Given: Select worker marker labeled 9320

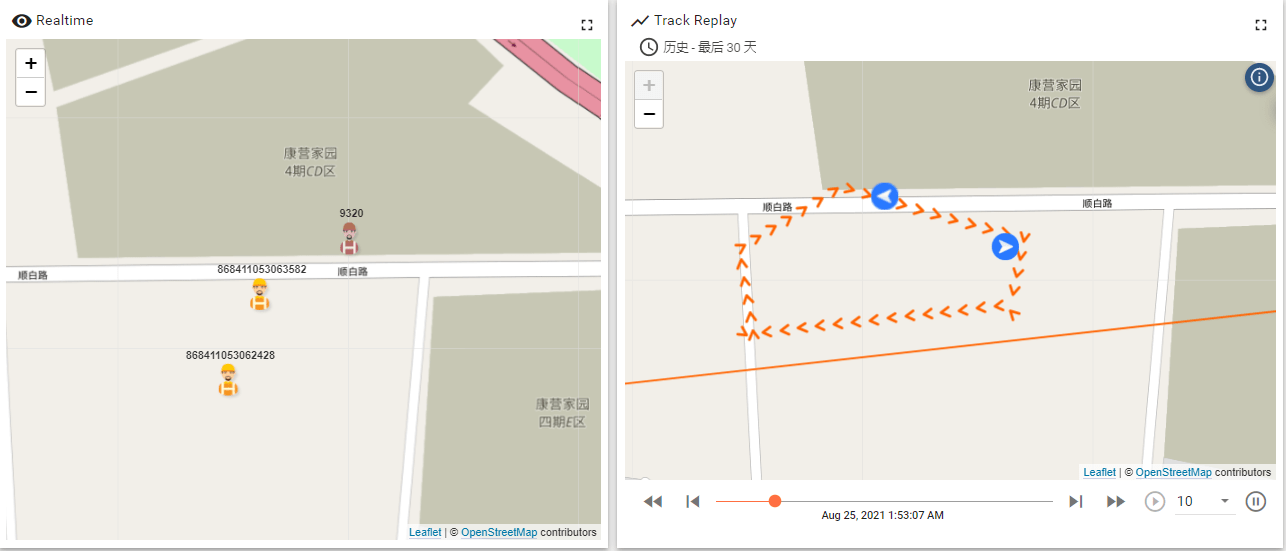Looking at the screenshot, I should [x=349, y=238].
